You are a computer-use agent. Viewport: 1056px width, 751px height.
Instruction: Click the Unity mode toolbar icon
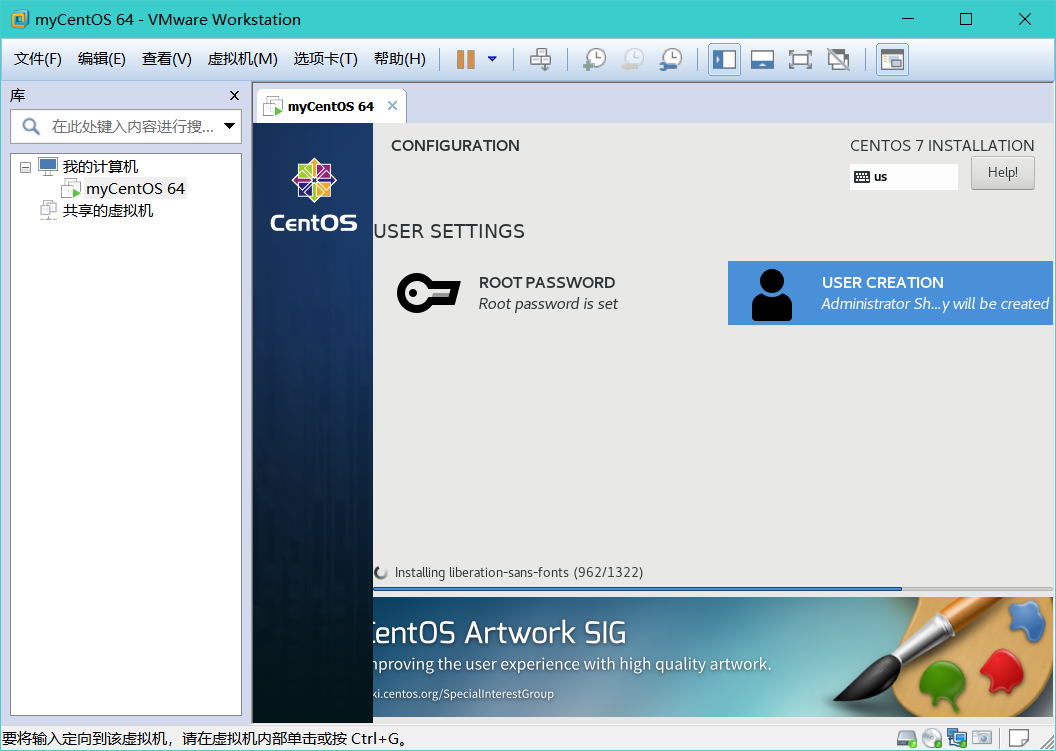[x=838, y=59]
